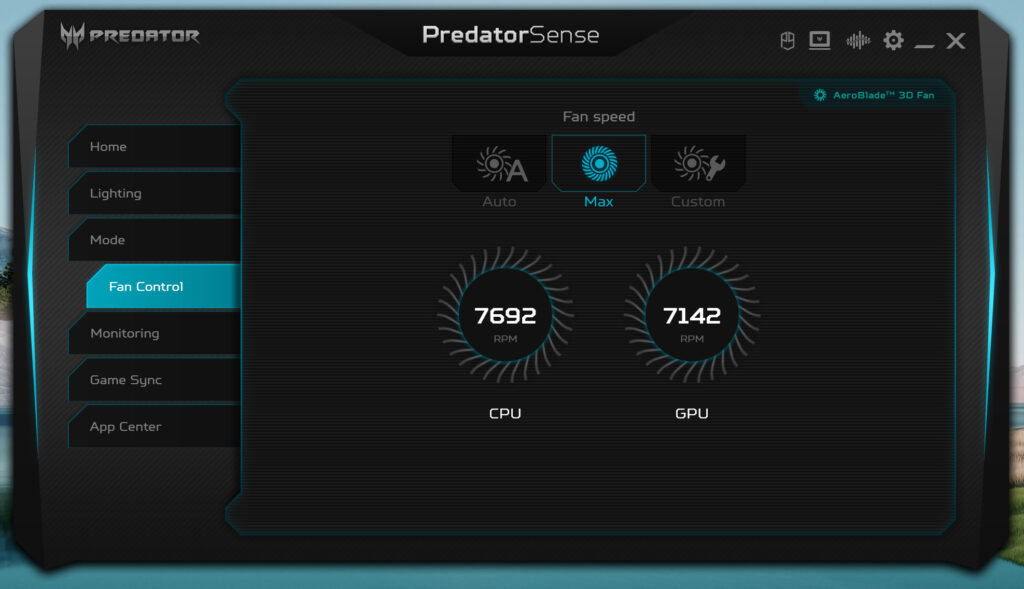Switch to the Mode tab
The height and width of the screenshot is (589, 1024).
pyautogui.click(x=154, y=240)
